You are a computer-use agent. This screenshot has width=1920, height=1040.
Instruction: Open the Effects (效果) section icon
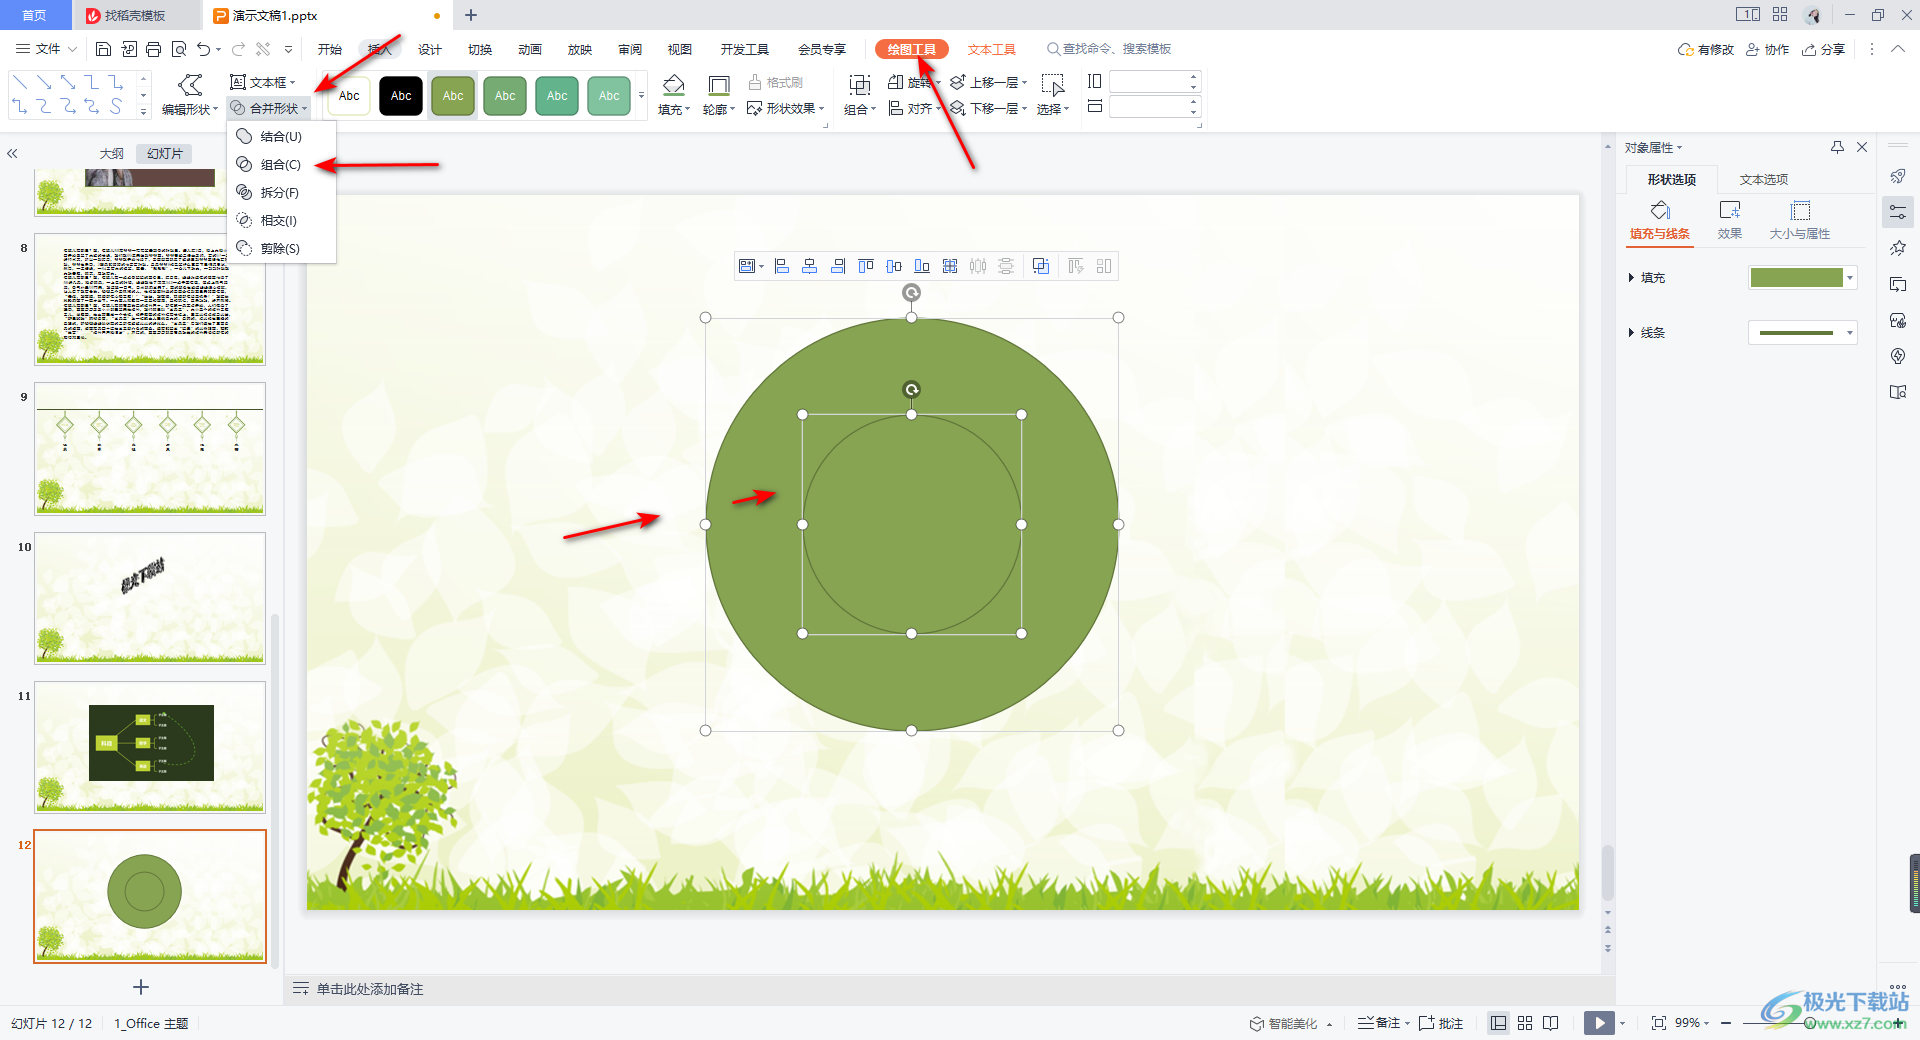pyautogui.click(x=1730, y=220)
